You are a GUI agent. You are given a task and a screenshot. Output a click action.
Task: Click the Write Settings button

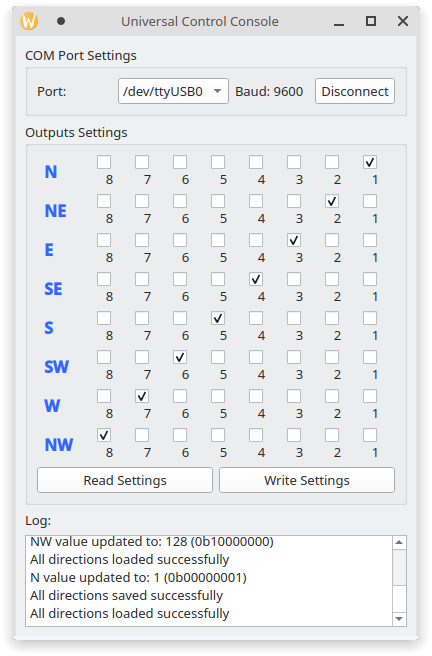pyautogui.click(x=307, y=480)
